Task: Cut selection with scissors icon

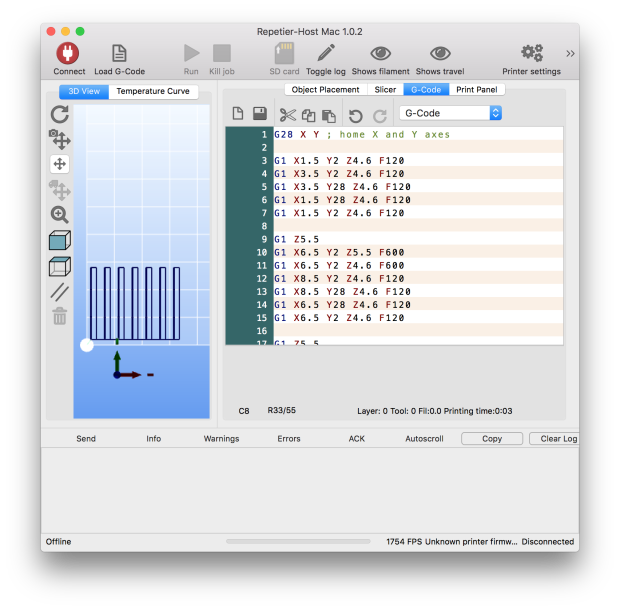Action: point(287,115)
